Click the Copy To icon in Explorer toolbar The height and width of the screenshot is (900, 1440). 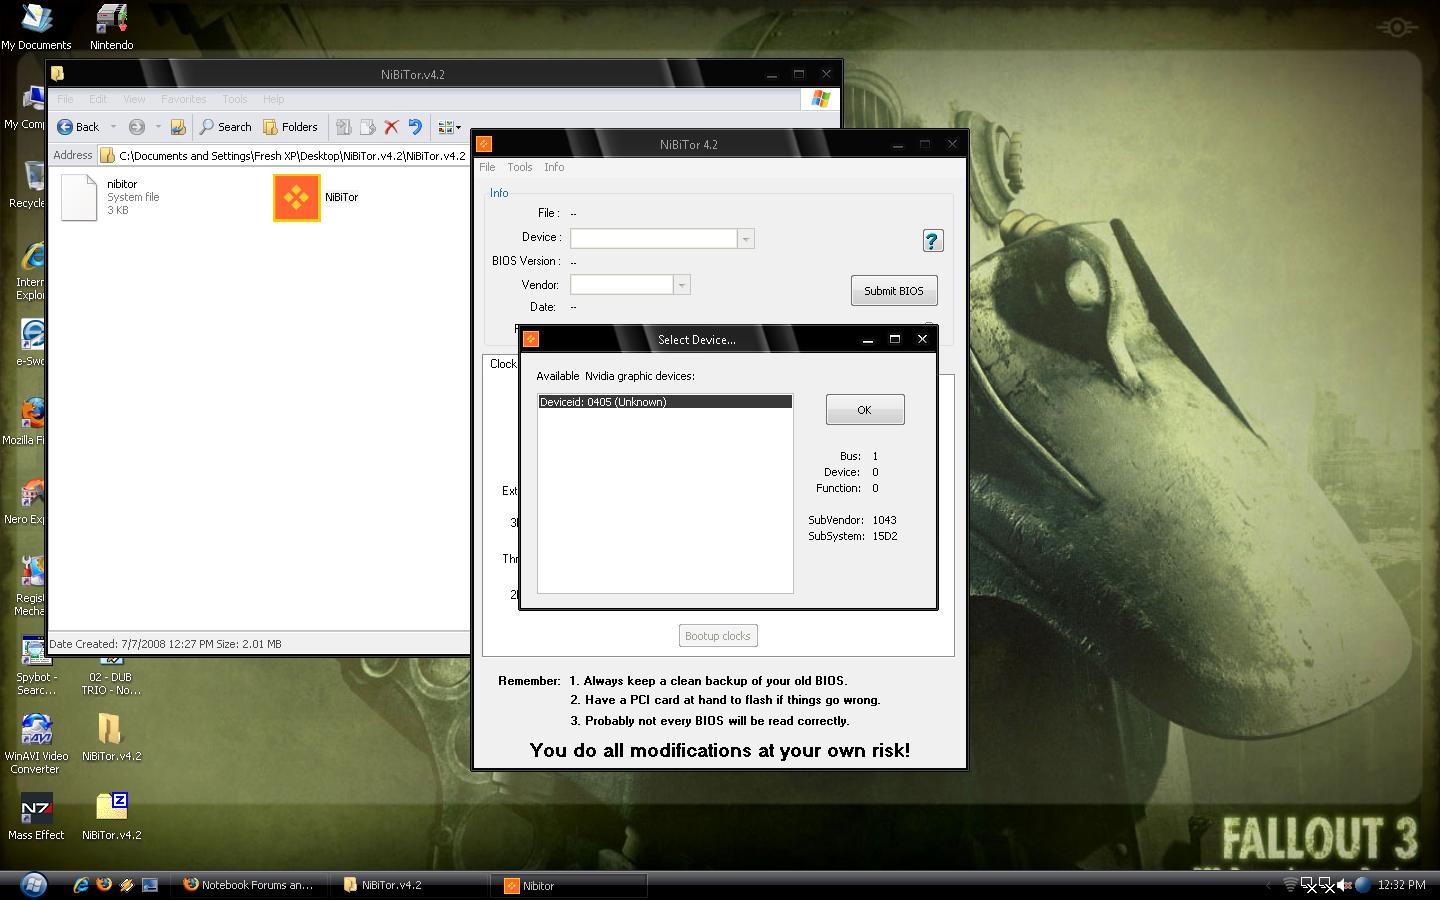coord(367,127)
